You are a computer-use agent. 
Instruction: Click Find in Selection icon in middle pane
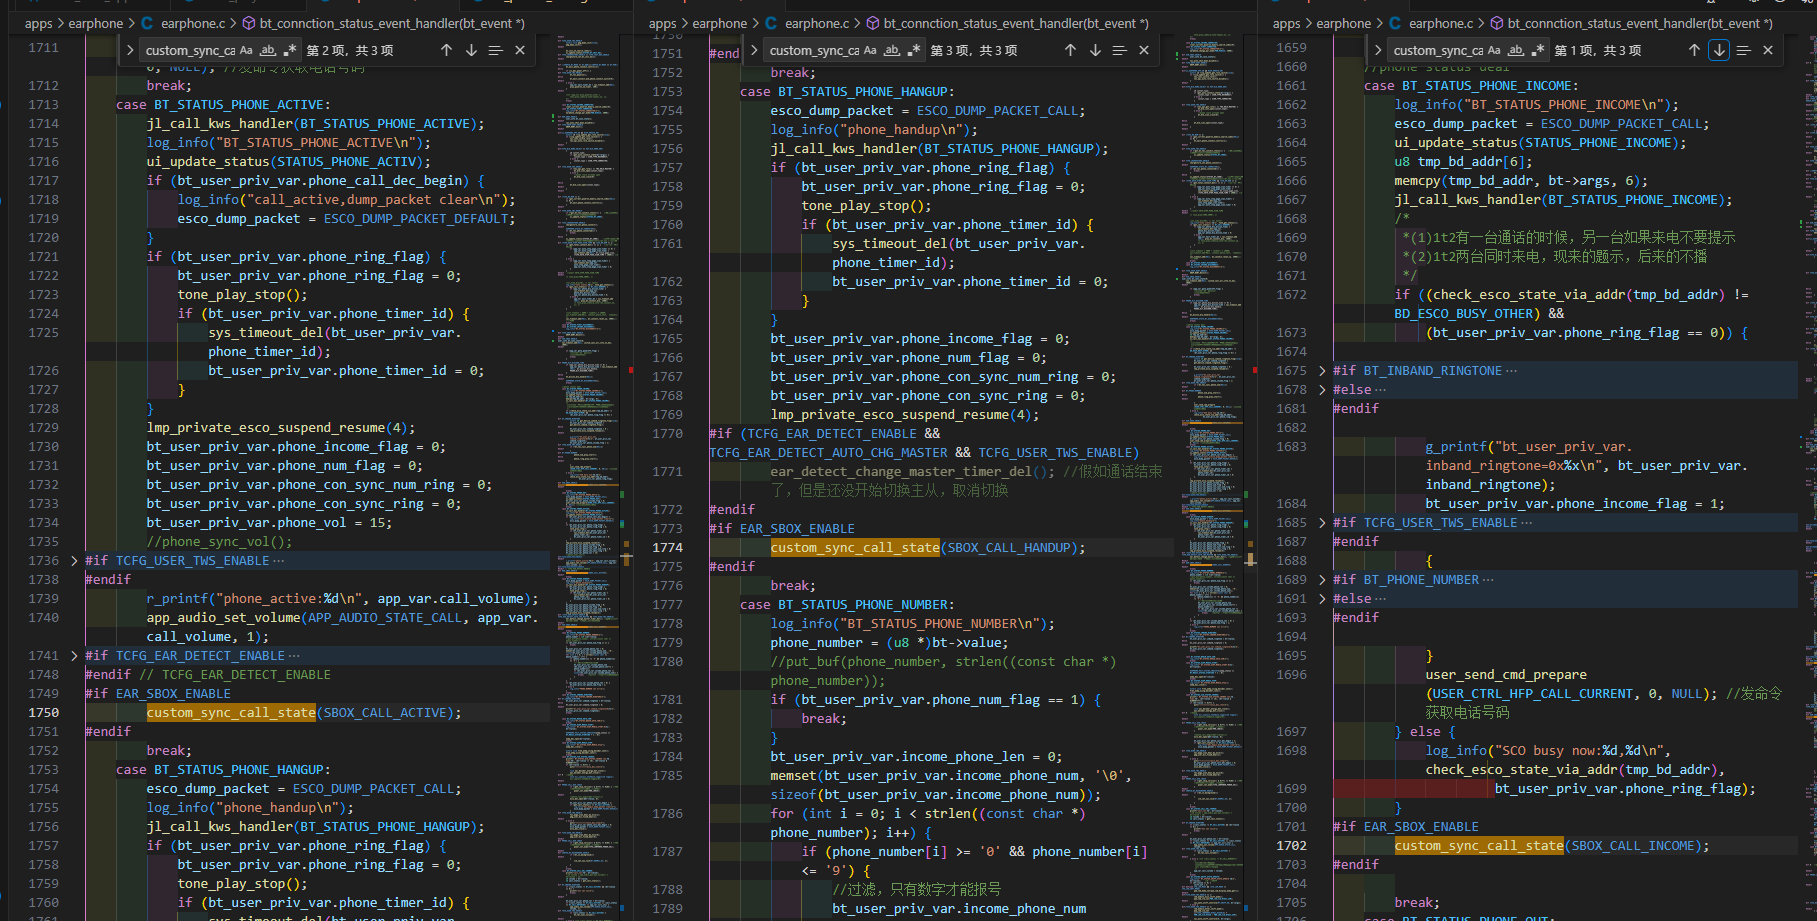(x=1119, y=50)
